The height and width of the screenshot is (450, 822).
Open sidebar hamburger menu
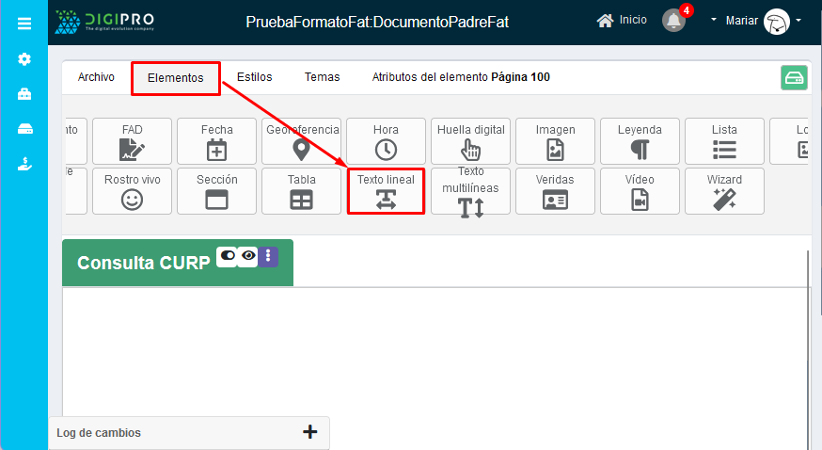(24, 23)
